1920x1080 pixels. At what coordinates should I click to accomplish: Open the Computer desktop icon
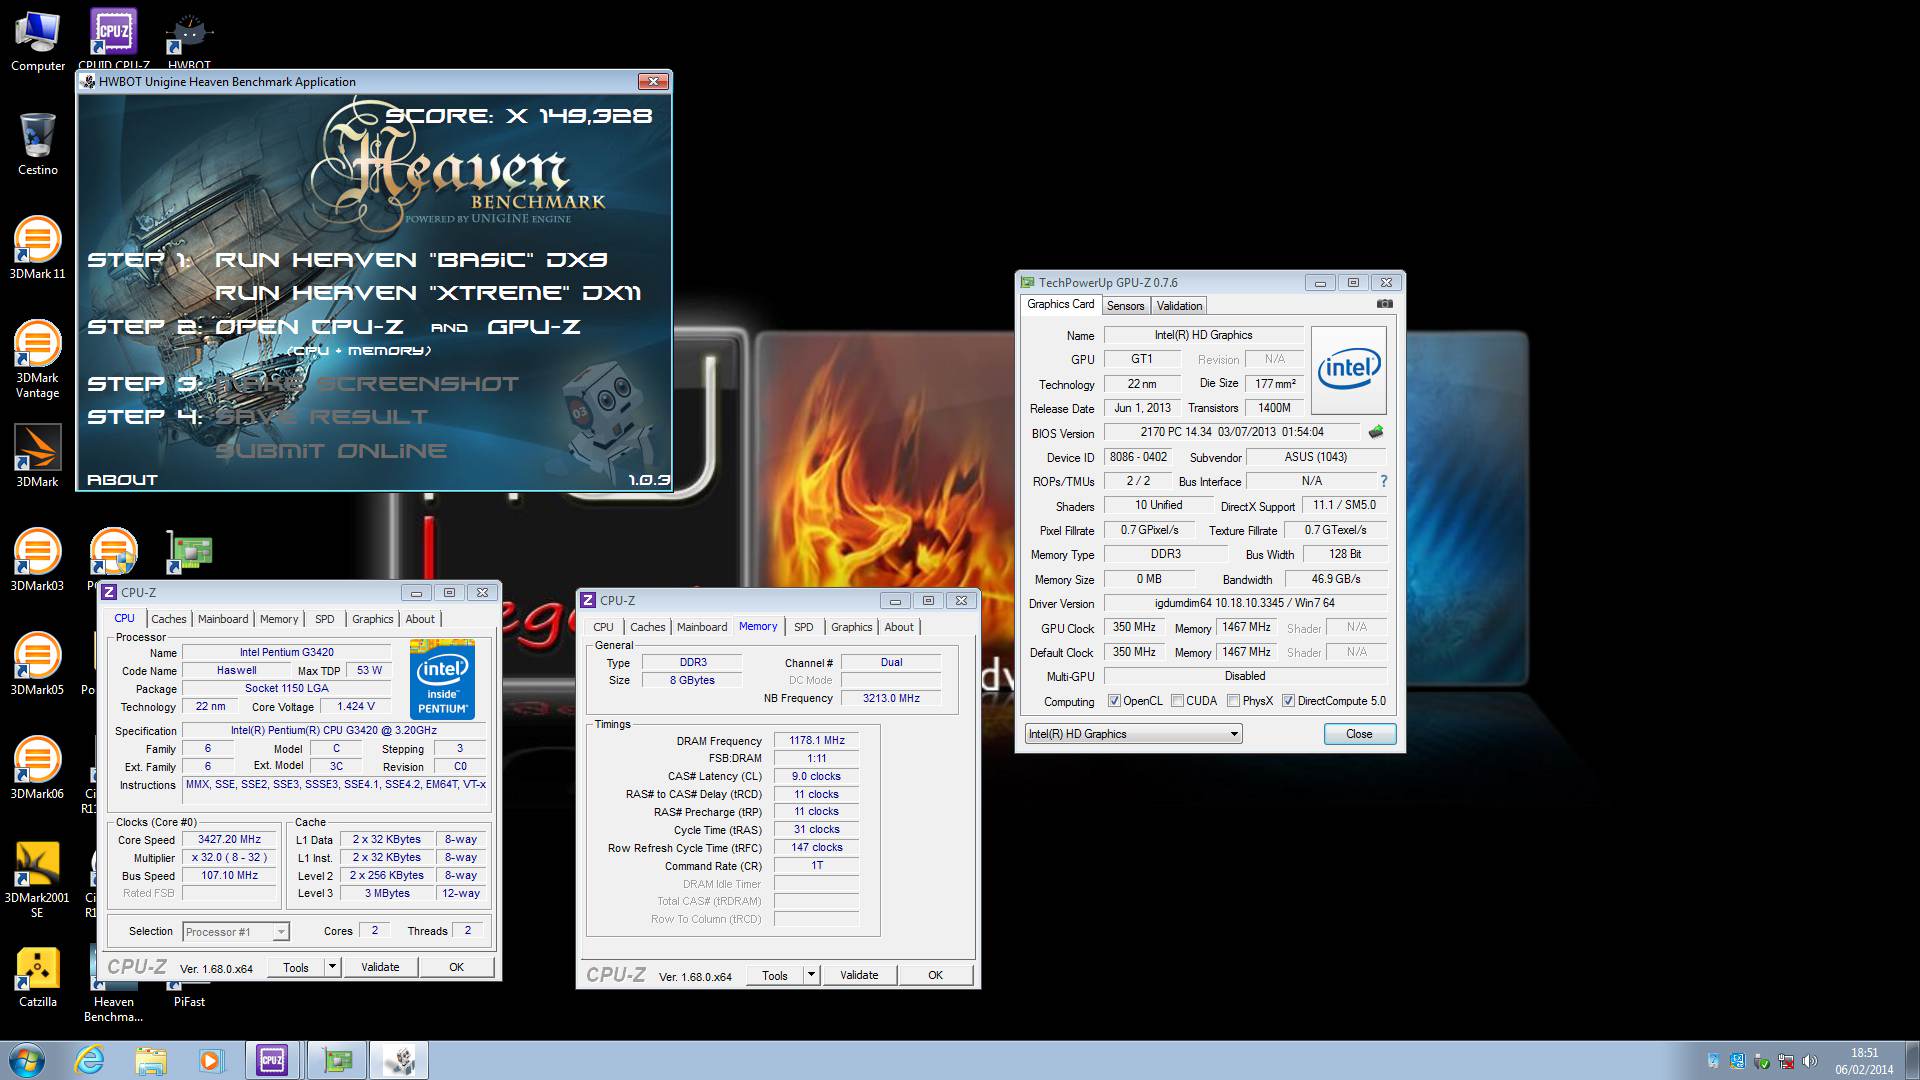(x=38, y=41)
